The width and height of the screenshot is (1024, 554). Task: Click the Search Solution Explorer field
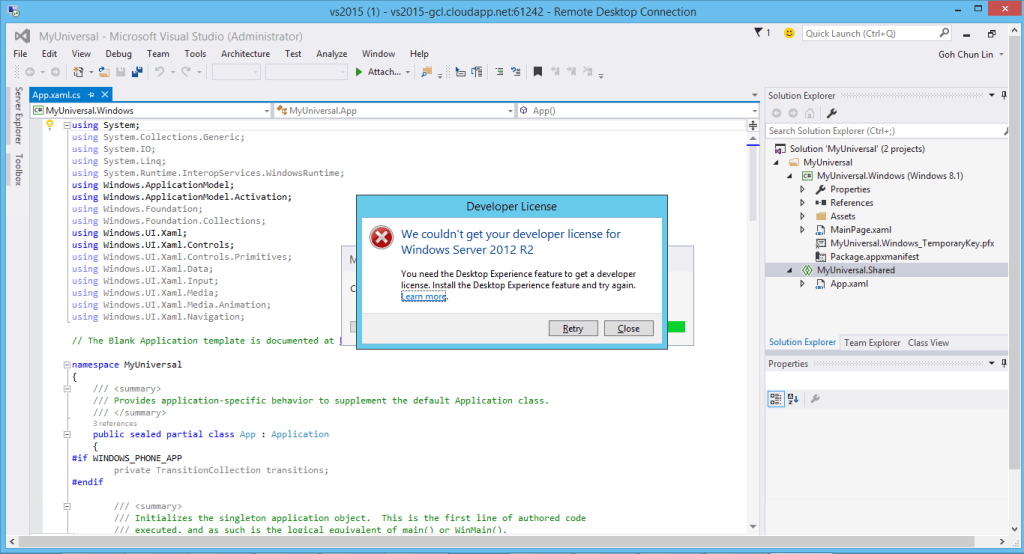(886, 131)
